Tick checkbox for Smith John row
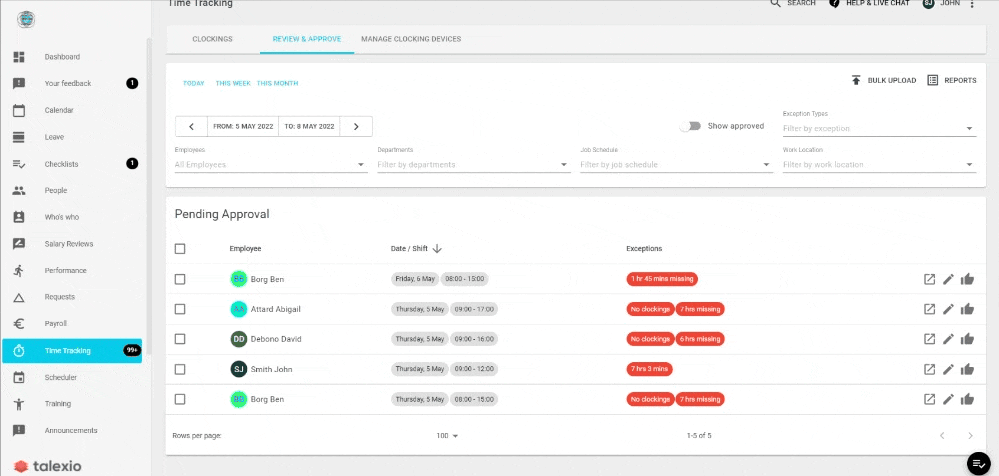 tap(180, 369)
